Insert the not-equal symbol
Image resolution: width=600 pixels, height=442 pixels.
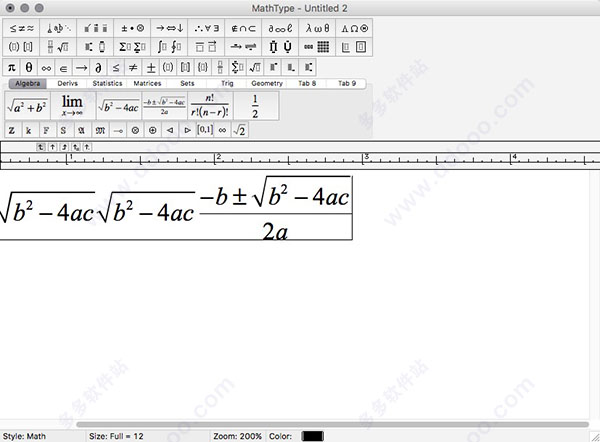point(133,68)
